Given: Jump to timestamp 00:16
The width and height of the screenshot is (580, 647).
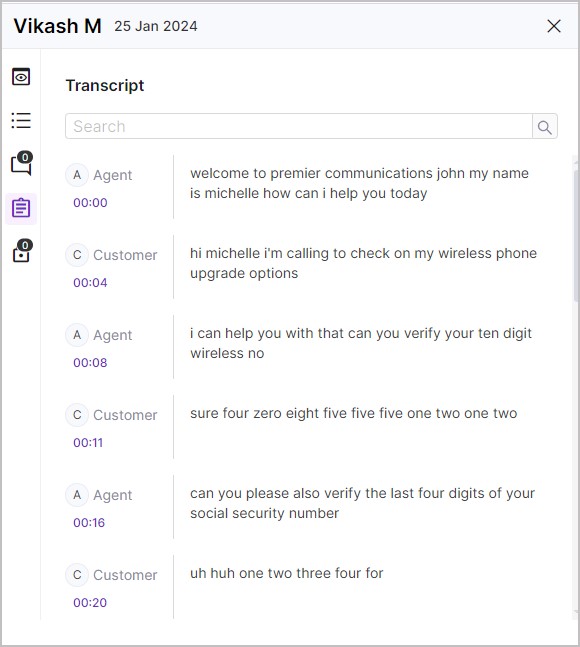Looking at the screenshot, I should tap(89, 523).
